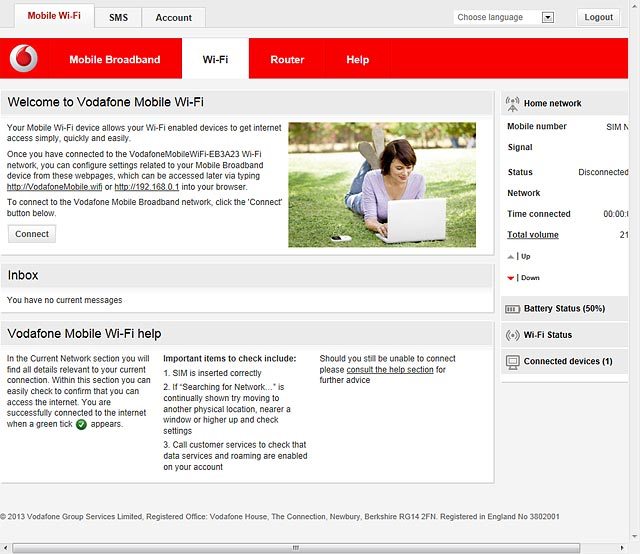Screen dimensions: 640x554
Task: Click the horizontal scrollbar thumb
Action: (x=296, y=548)
